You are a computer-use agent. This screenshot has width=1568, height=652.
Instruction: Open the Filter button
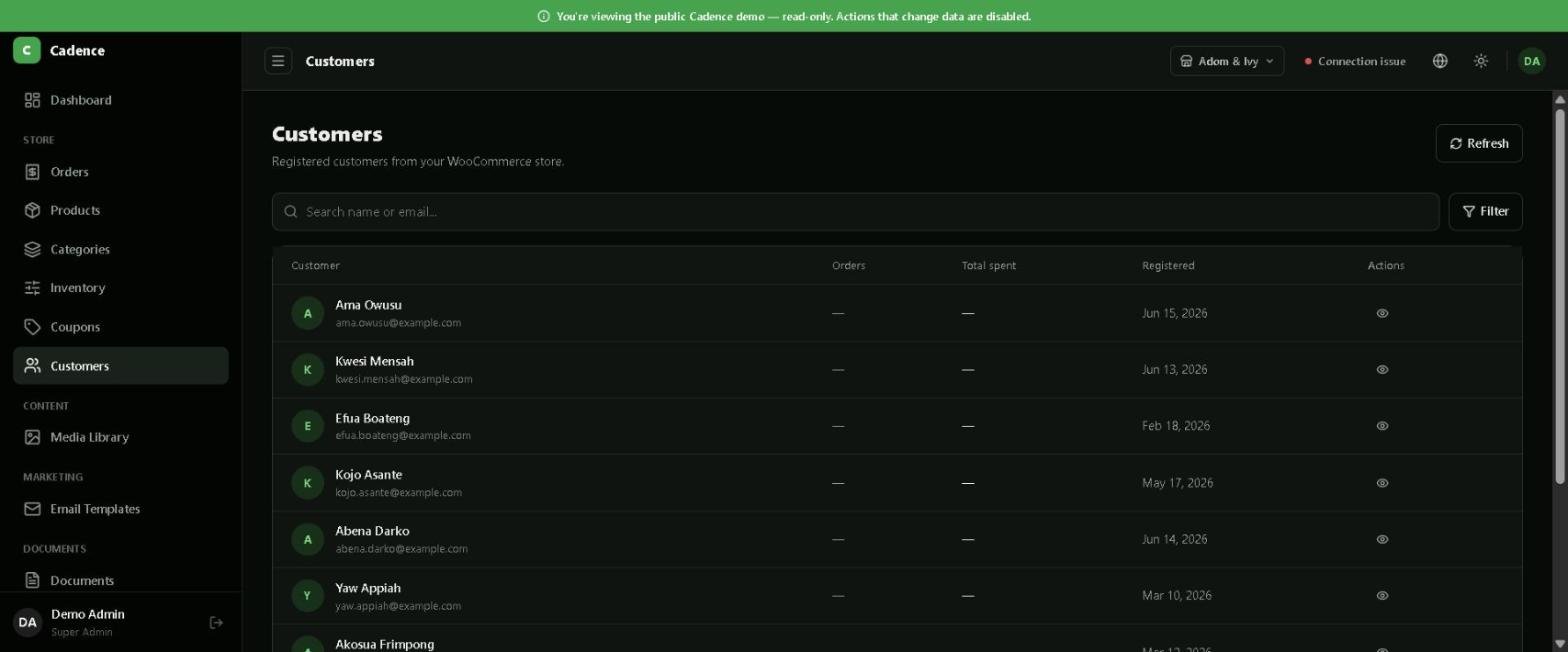tap(1485, 211)
